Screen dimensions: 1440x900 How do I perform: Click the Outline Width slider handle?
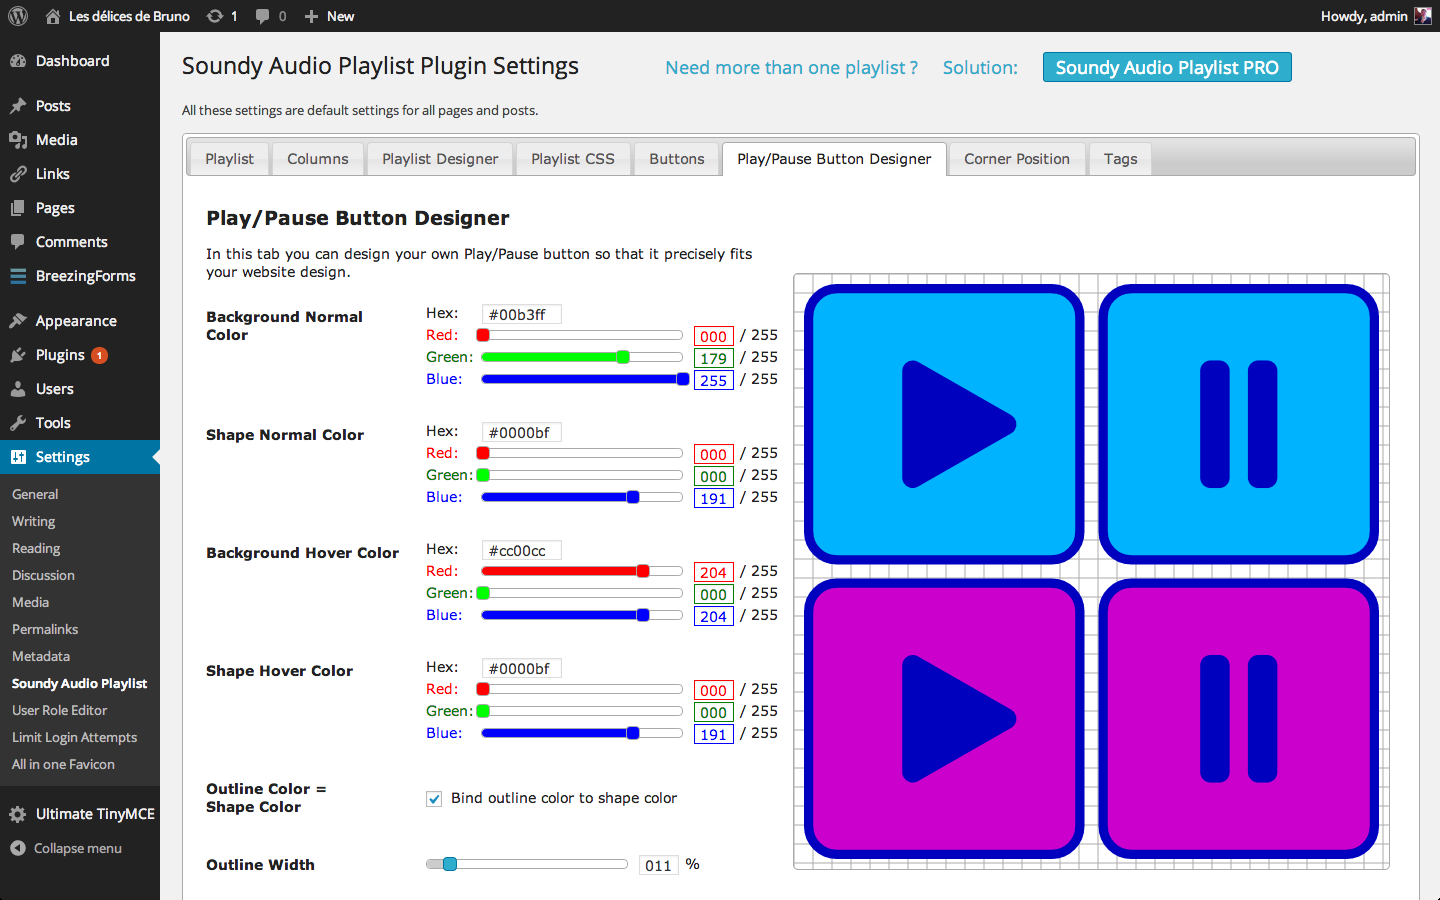(450, 864)
